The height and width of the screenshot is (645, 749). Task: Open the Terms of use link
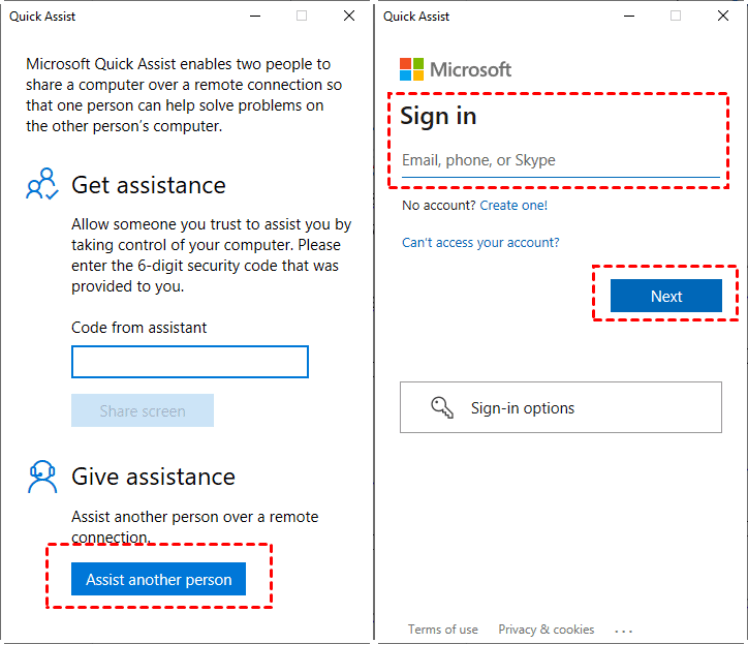442,630
